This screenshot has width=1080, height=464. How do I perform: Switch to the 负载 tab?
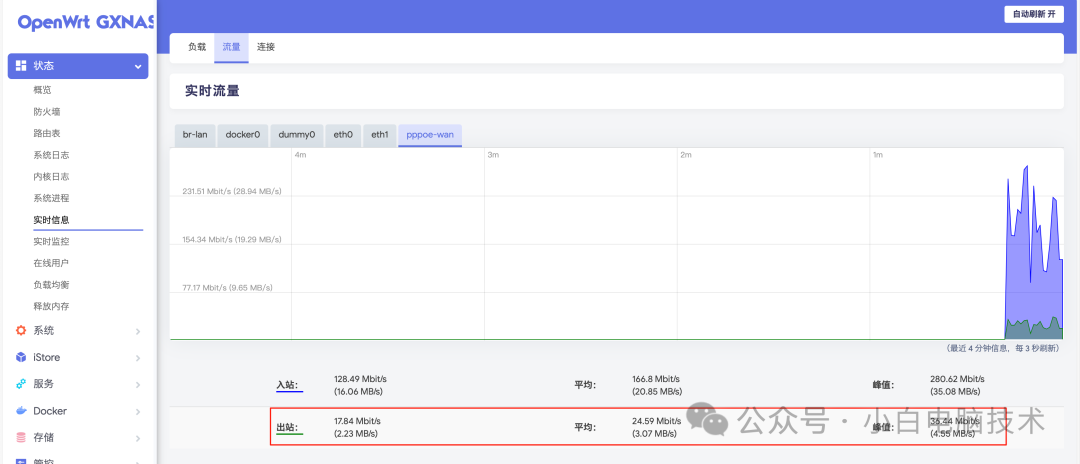click(197, 48)
